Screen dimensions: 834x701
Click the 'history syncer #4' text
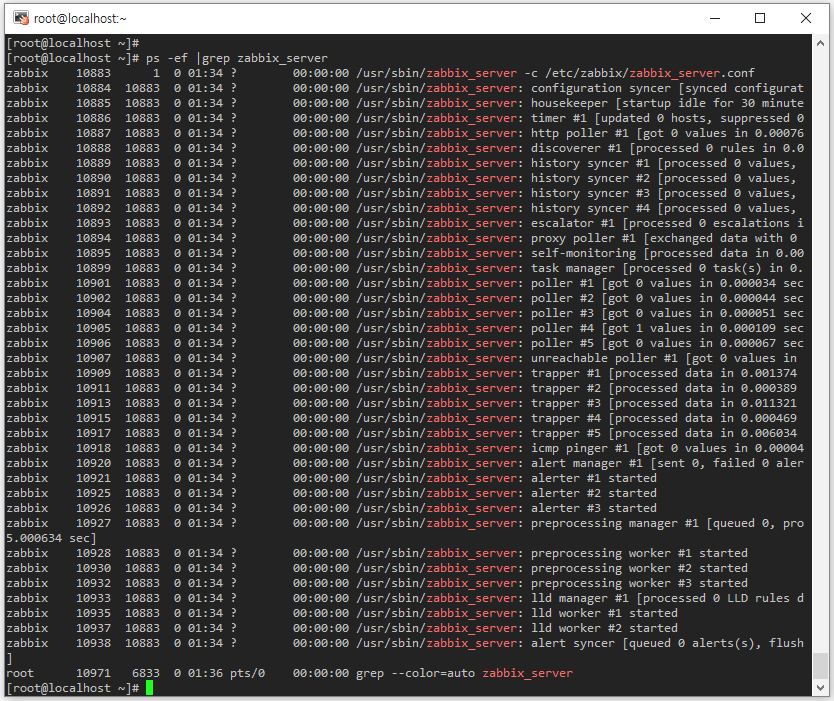590,208
